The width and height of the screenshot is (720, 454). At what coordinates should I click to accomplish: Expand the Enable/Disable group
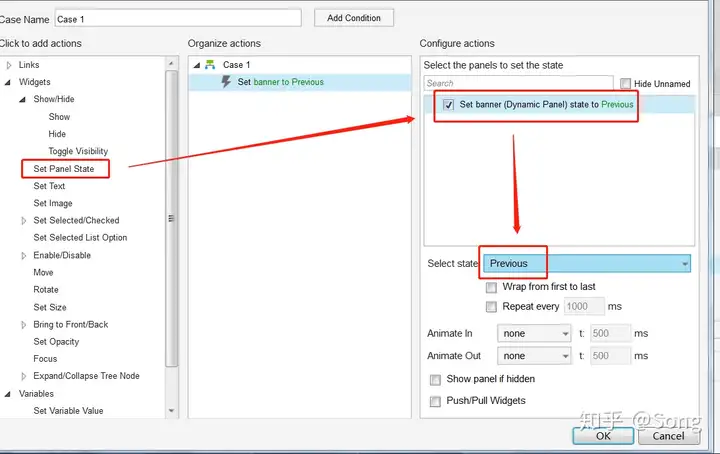[x=24, y=256]
